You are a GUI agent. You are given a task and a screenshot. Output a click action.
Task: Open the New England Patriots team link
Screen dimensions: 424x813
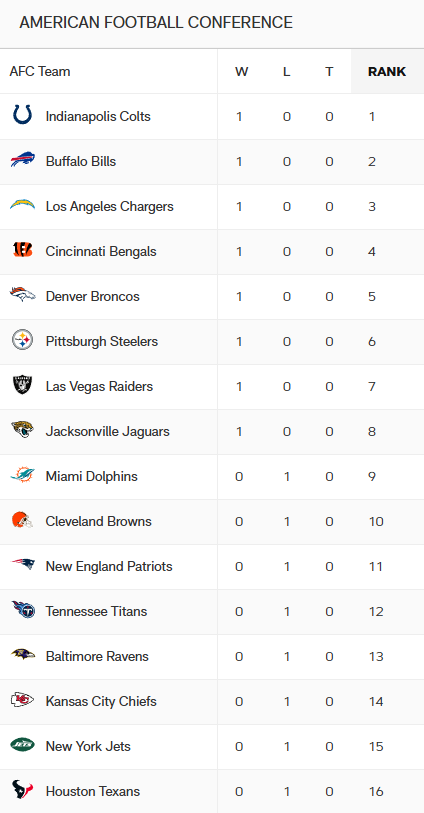click(109, 566)
